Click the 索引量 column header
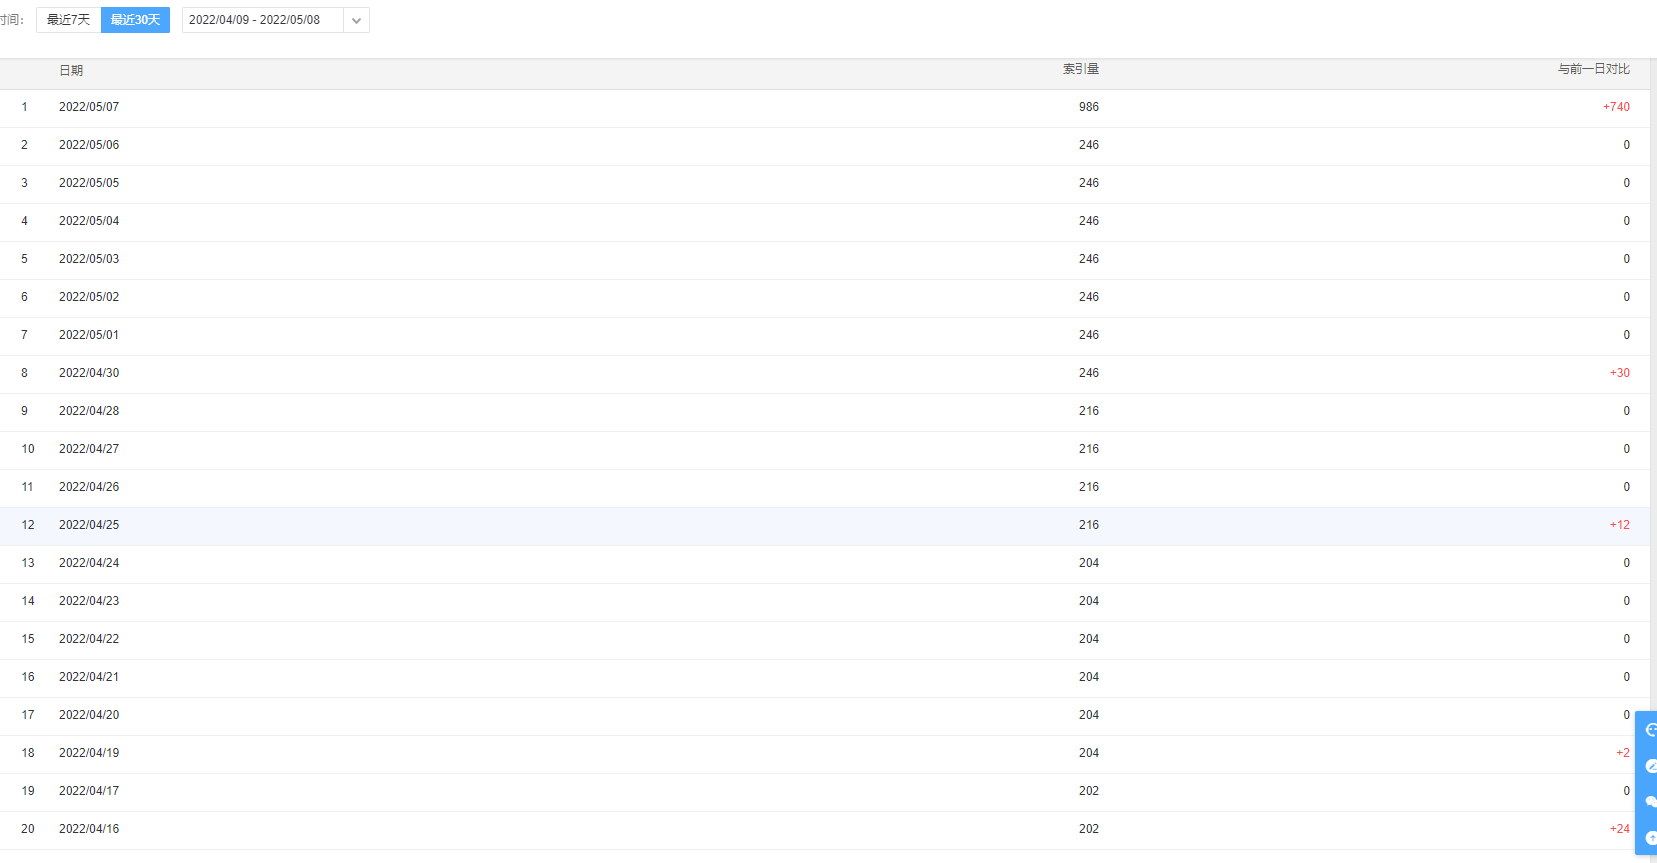 (1081, 69)
